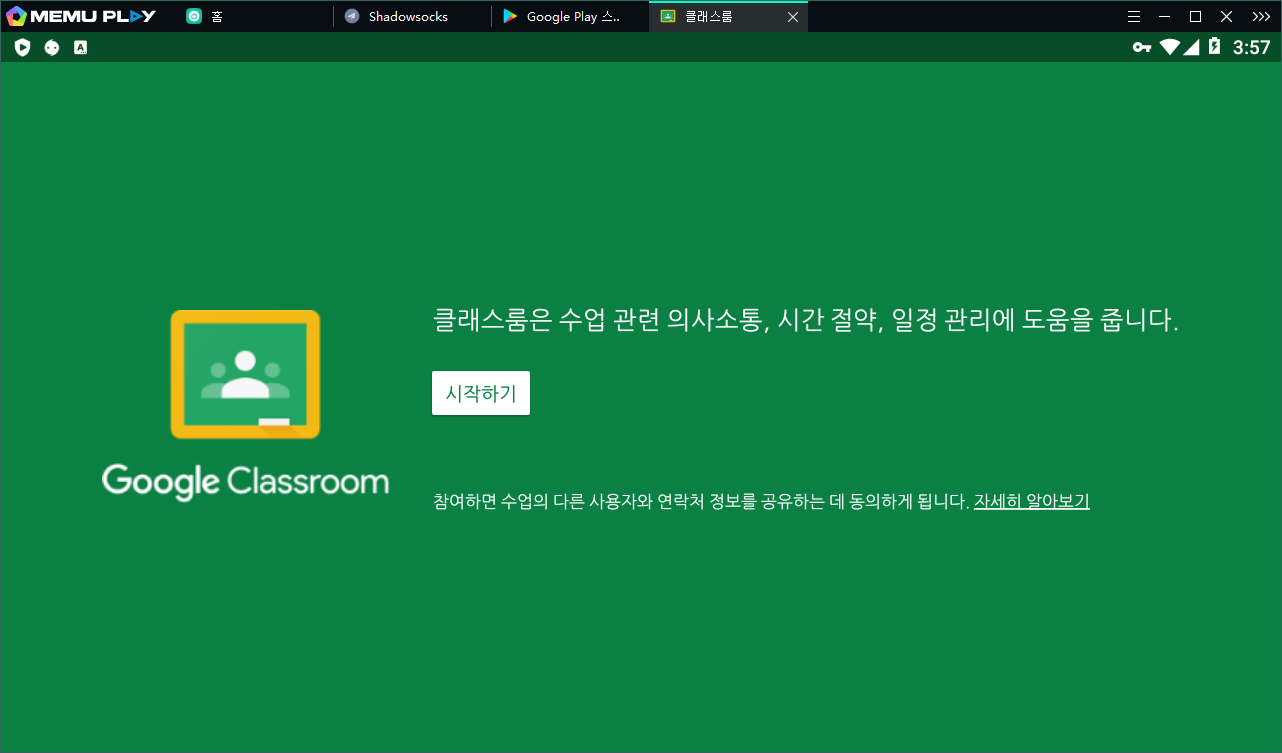Click the MEmu Play logo
Viewport: 1282px width, 753px height.
[x=81, y=16]
